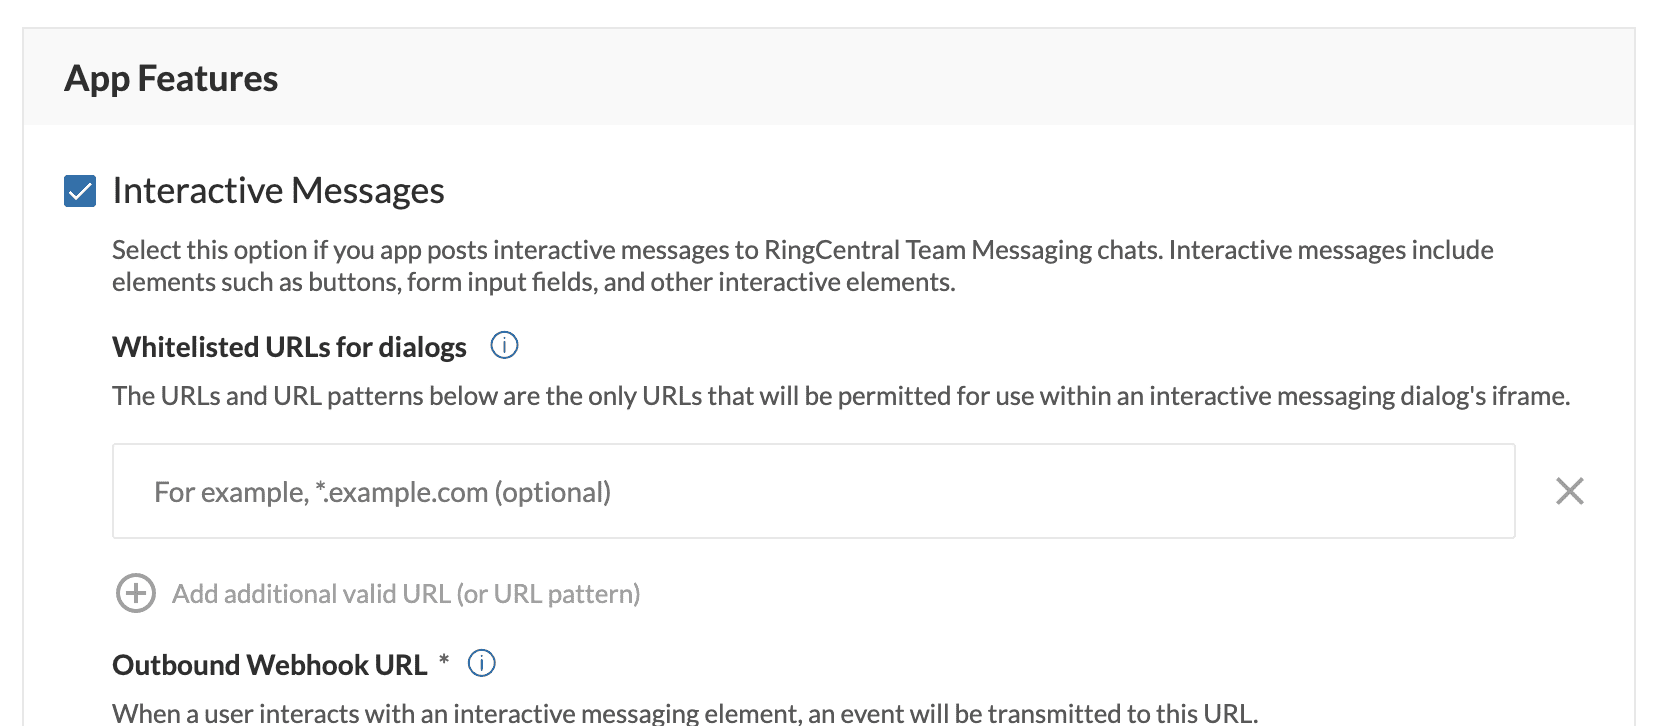Click the info icon beside Whitelisted URLs
This screenshot has height=726, width=1660.
point(504,346)
